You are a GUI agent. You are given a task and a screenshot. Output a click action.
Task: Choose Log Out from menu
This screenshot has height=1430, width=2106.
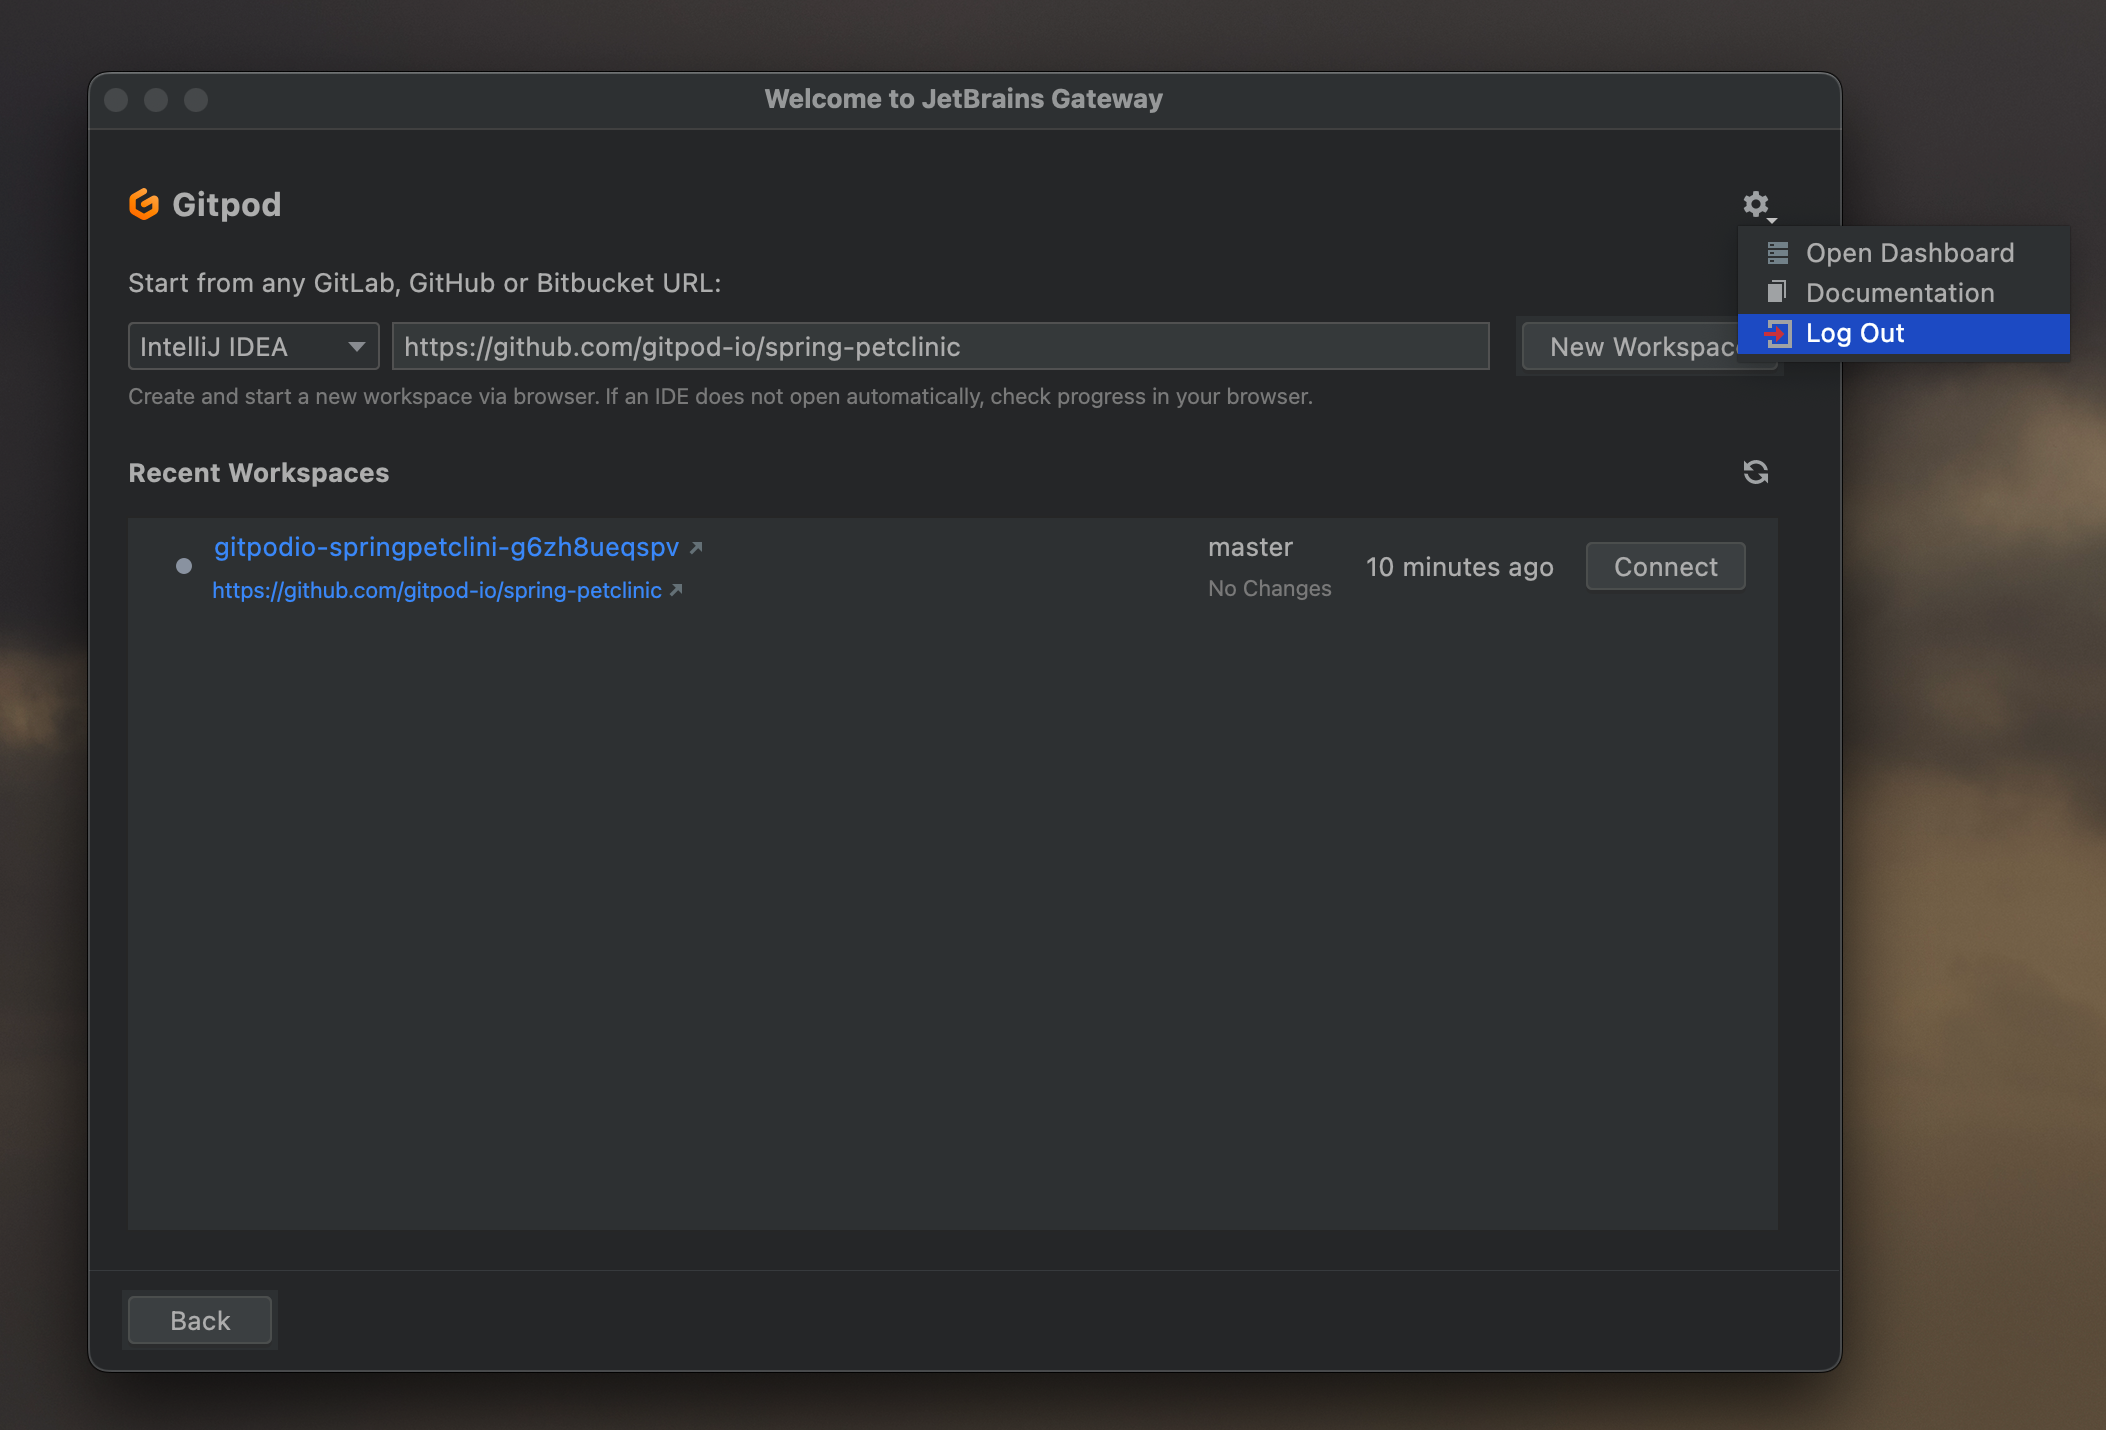[1854, 334]
